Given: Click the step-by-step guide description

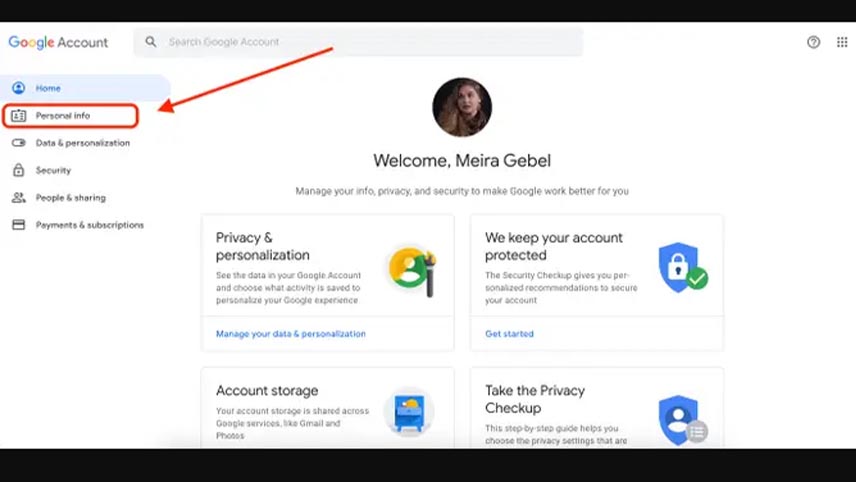Looking at the screenshot, I should [556, 435].
